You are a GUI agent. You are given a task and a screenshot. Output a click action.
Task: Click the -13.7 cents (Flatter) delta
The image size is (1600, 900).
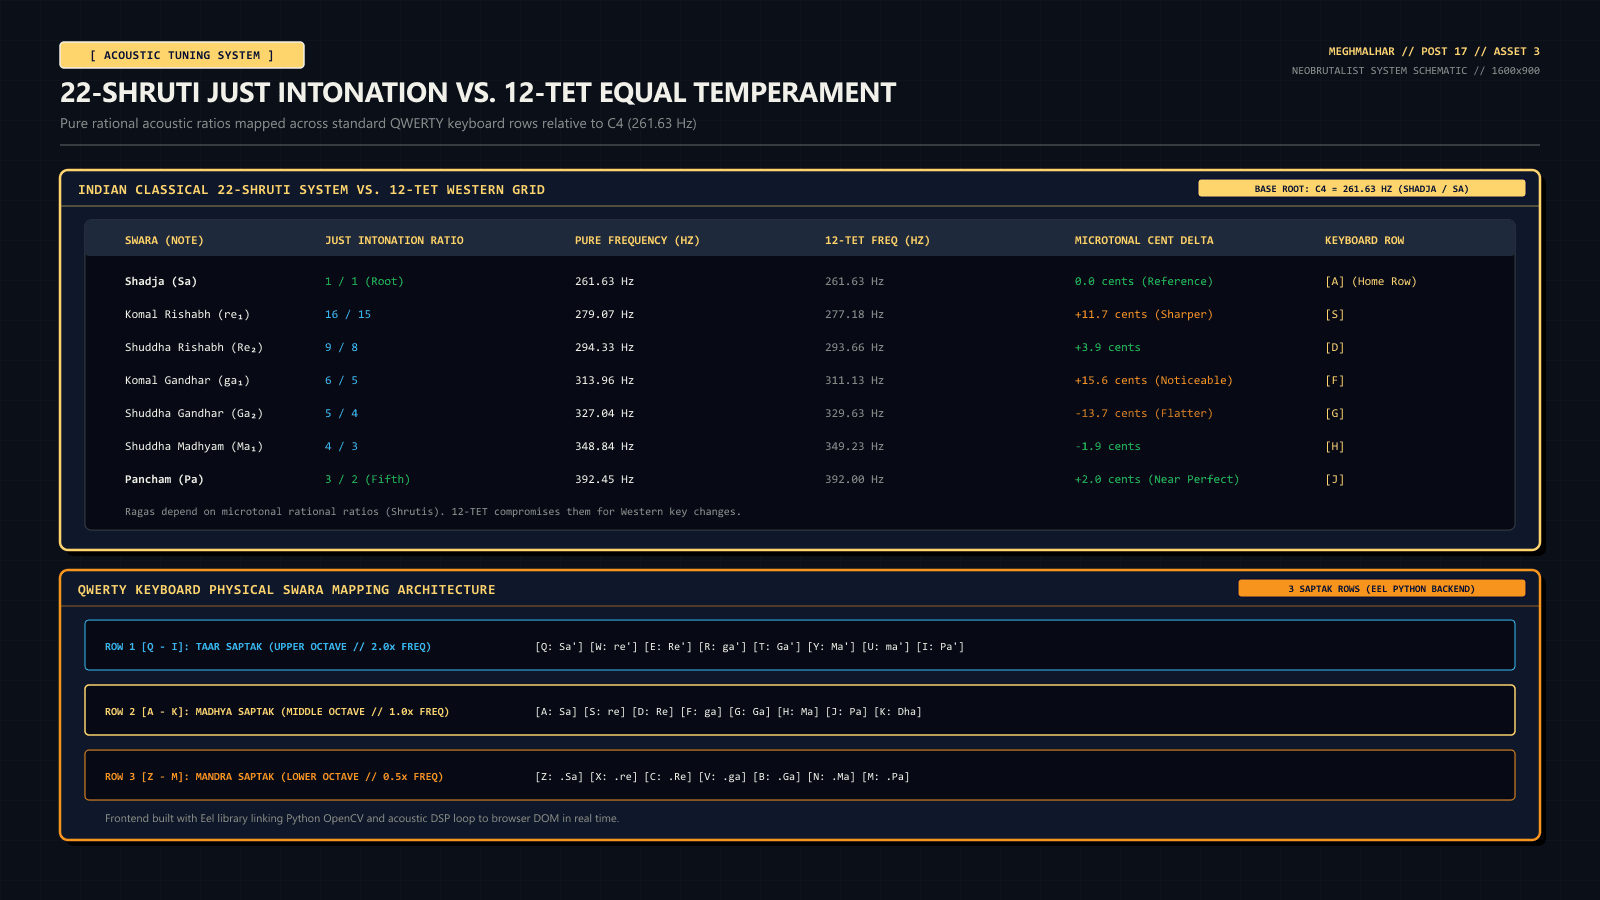[x=1144, y=413]
